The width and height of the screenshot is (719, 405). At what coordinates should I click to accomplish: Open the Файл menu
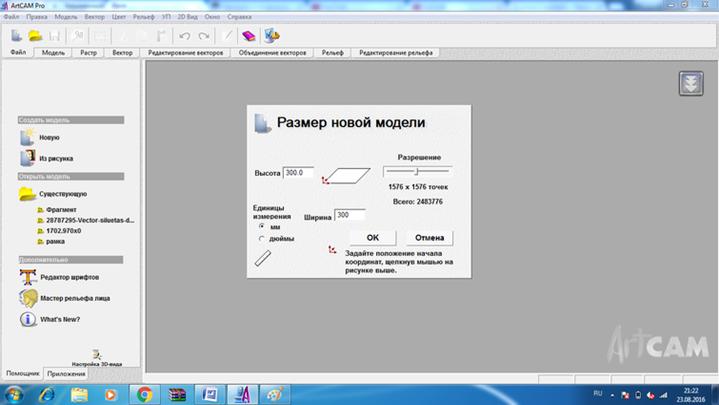pyautogui.click(x=11, y=17)
